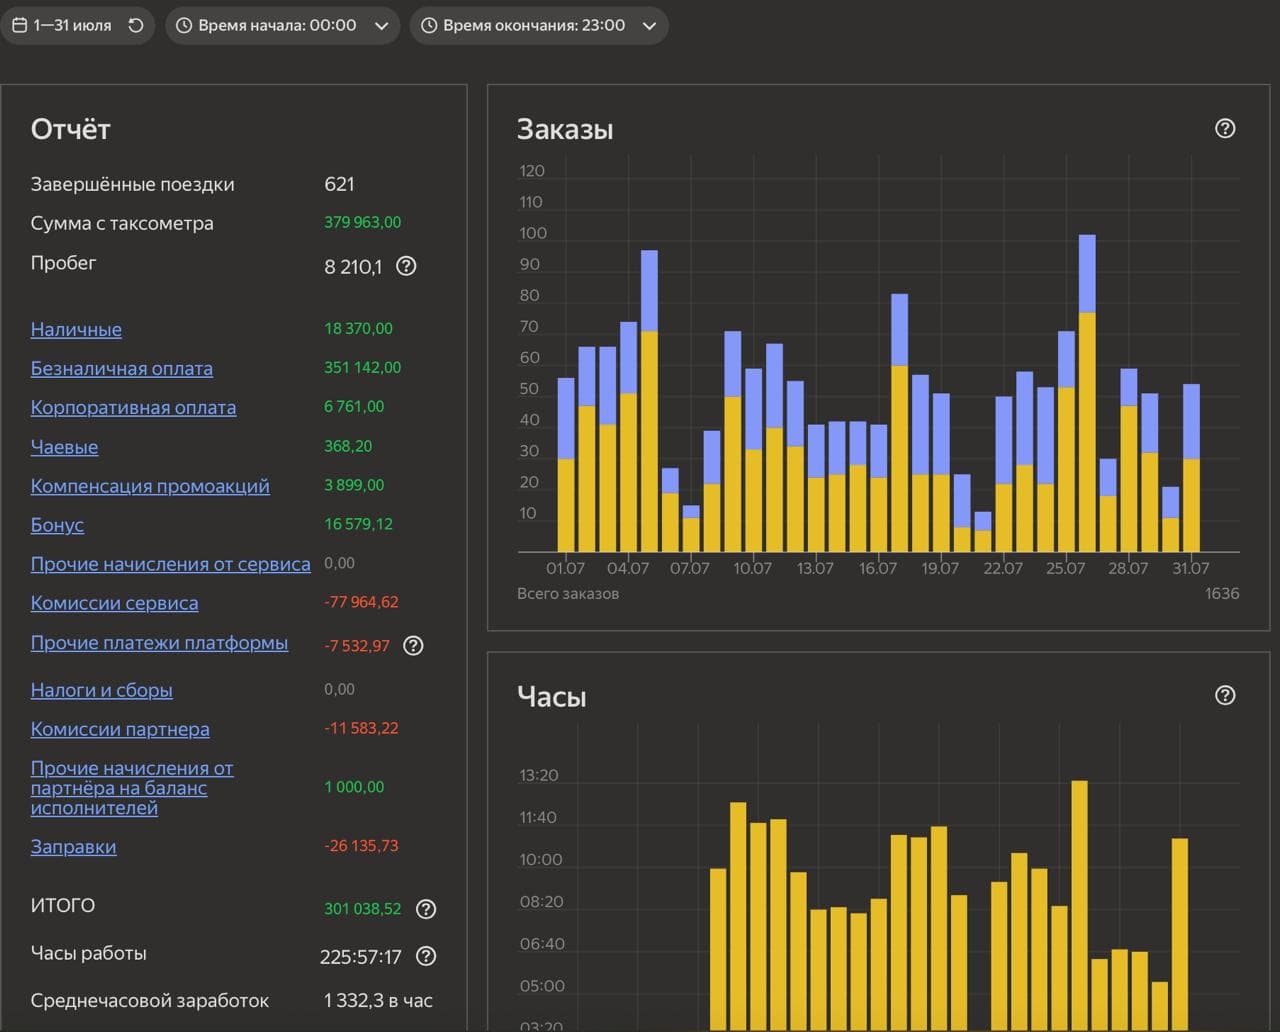This screenshot has height=1032, width=1280.
Task: Click the 16.07 date label on Заказы axis
Action: (x=878, y=568)
